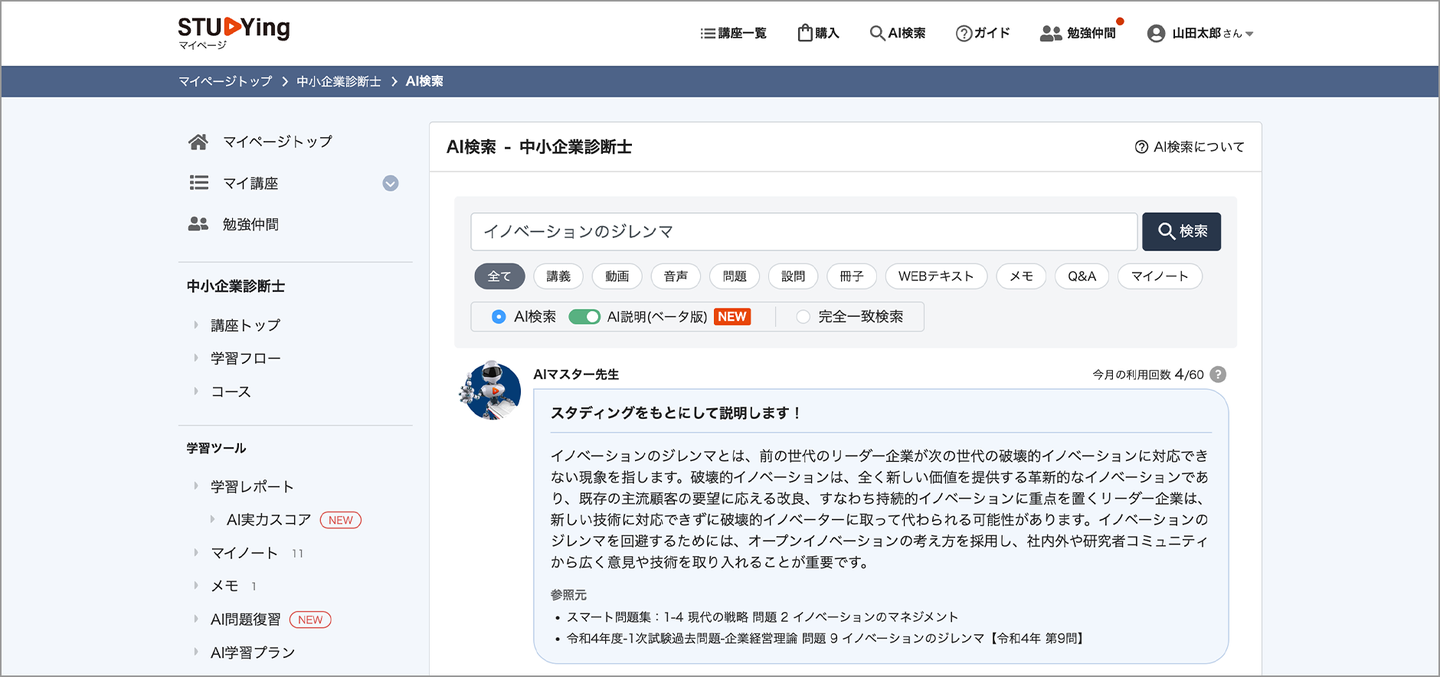Image resolution: width=1440 pixels, height=677 pixels.
Task: Go to マイページトップ breadcrumb
Action: point(225,81)
